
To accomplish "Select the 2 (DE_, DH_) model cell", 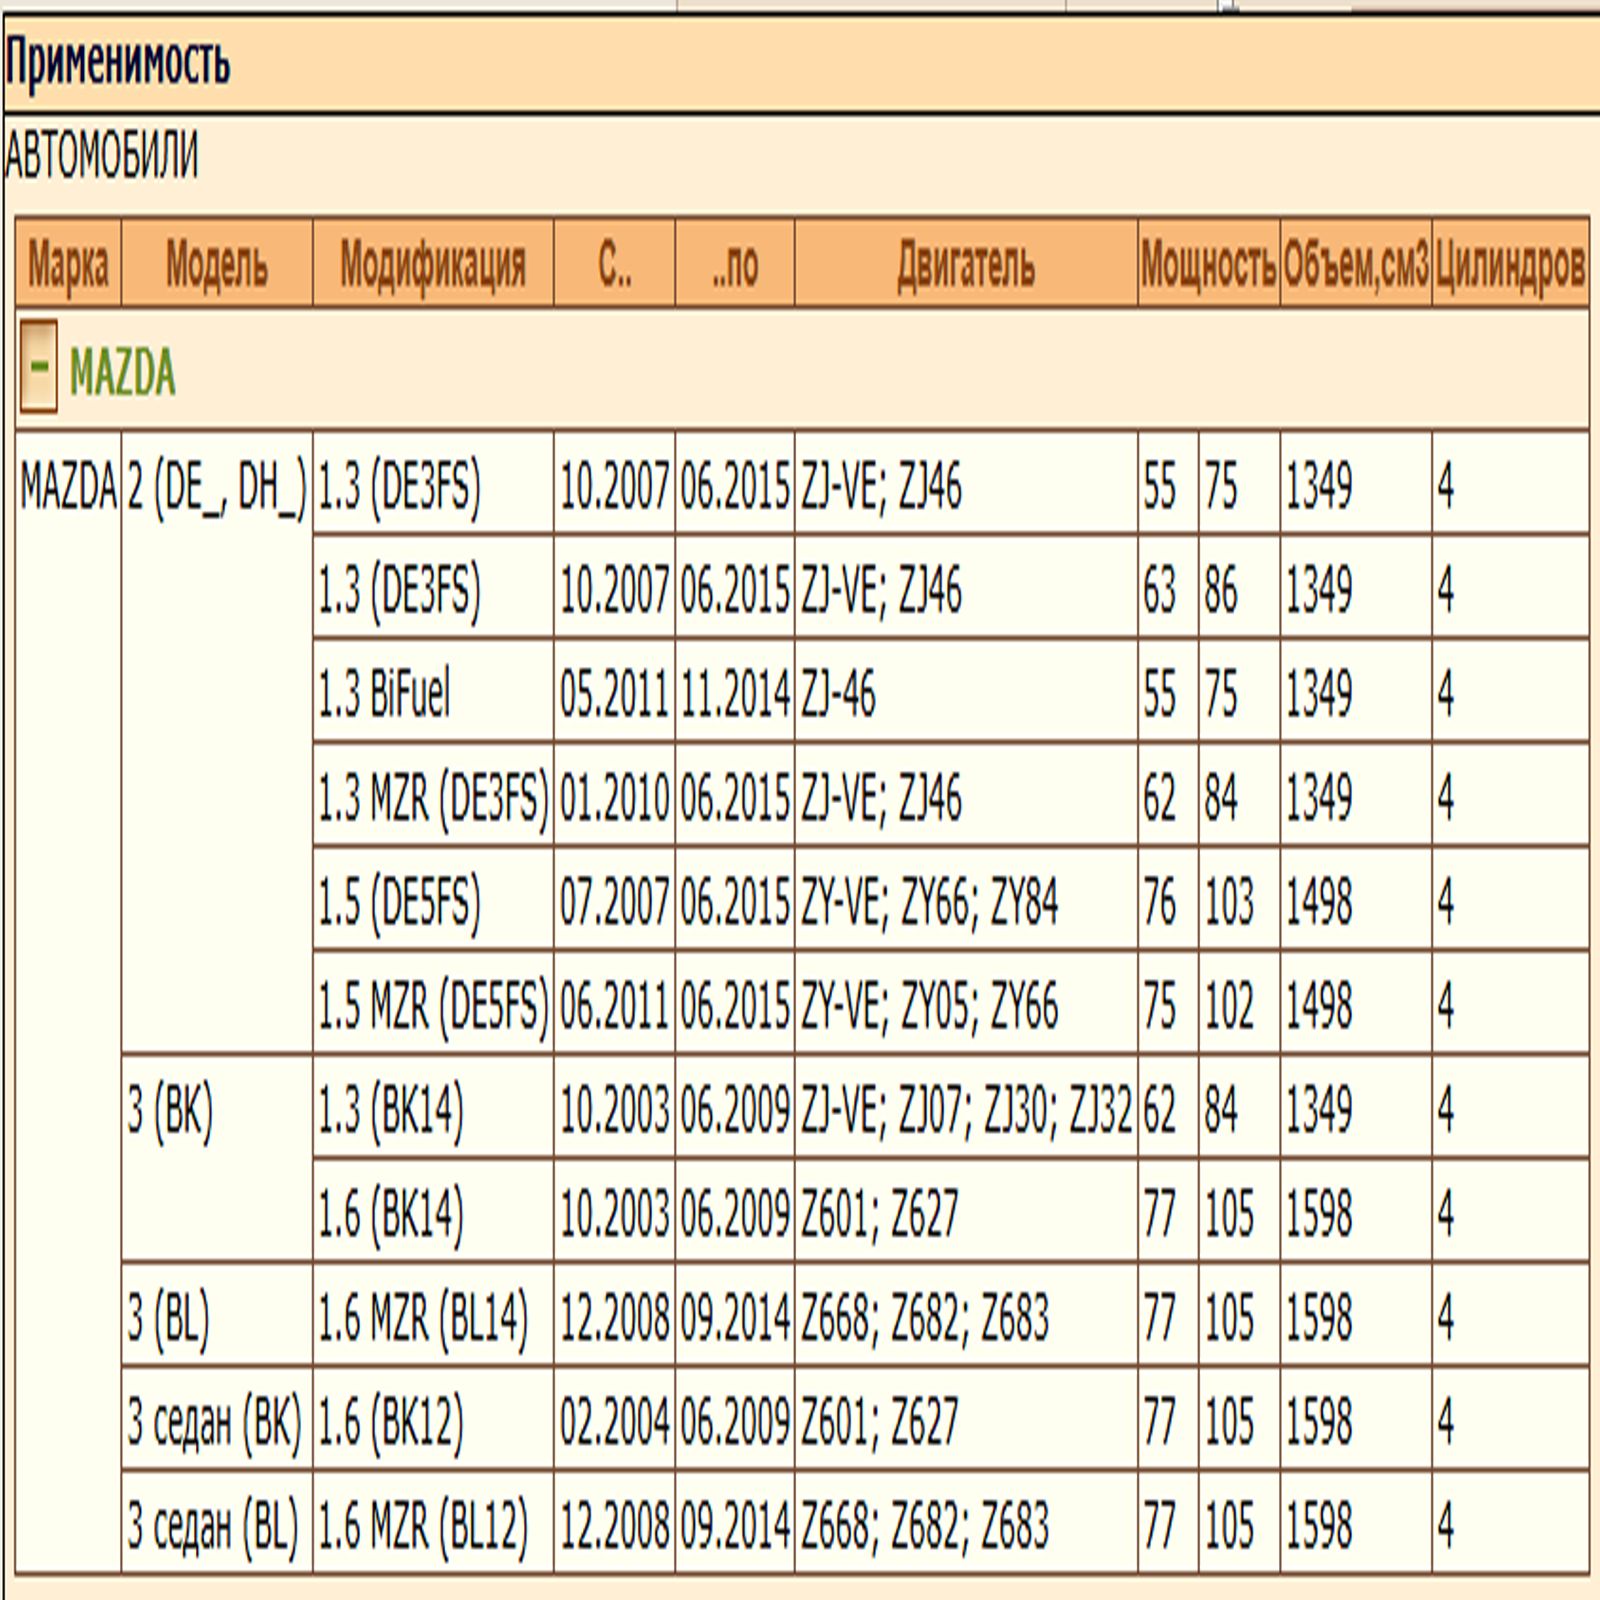I will 216,488.
